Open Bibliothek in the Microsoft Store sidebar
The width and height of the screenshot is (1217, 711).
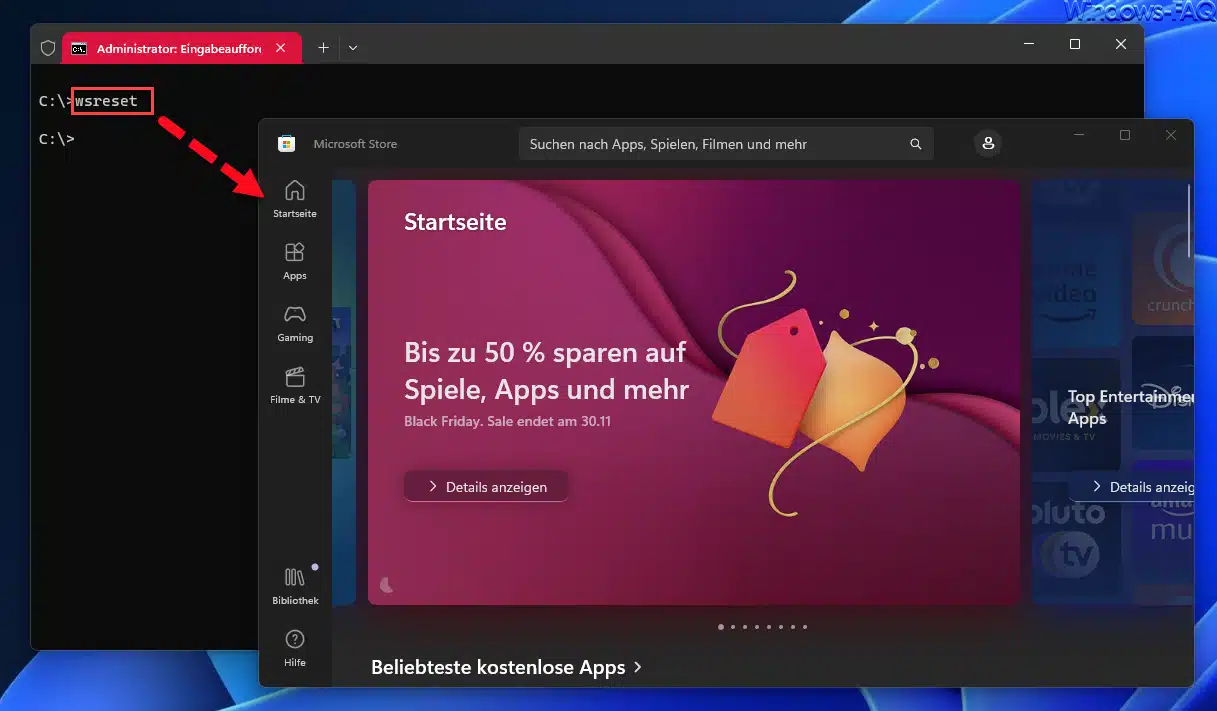[x=294, y=586]
